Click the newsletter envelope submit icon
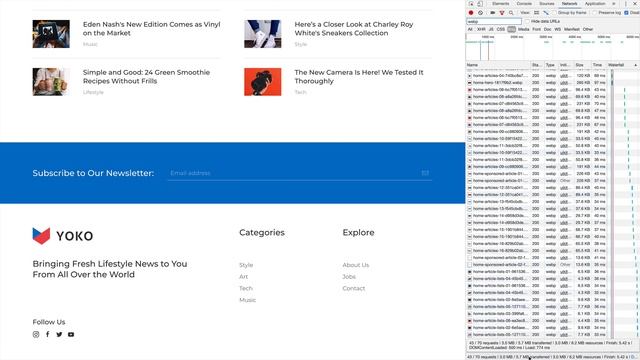The image size is (640, 360). (x=425, y=173)
